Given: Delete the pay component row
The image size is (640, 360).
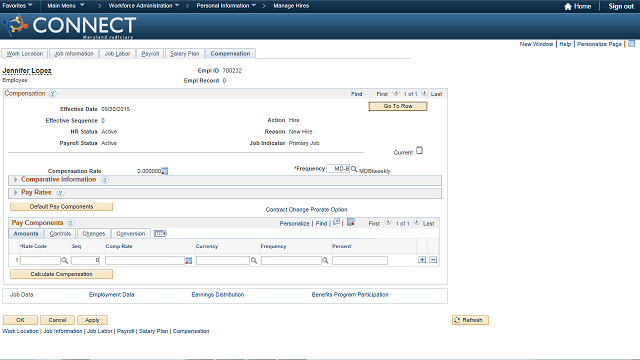Looking at the screenshot, I should pyautogui.click(x=433, y=260).
